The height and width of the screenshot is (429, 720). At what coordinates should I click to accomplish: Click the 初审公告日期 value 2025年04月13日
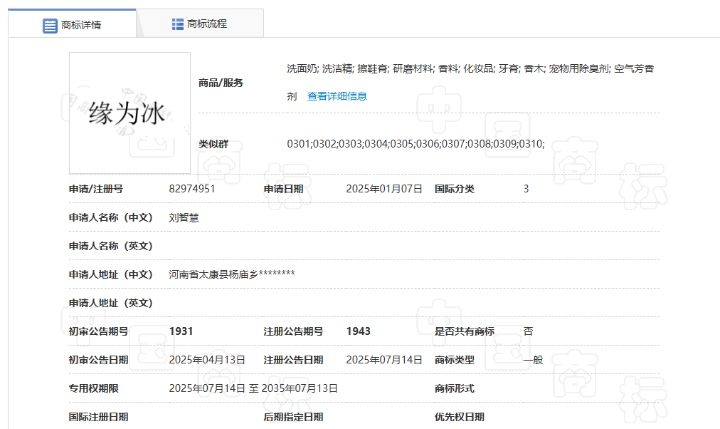tap(208, 359)
